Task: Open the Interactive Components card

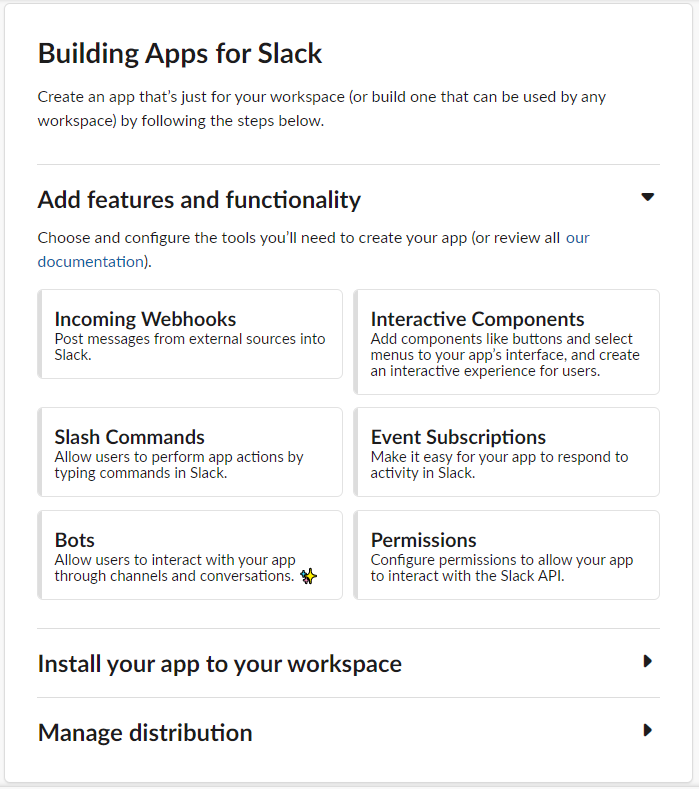Action: click(507, 342)
